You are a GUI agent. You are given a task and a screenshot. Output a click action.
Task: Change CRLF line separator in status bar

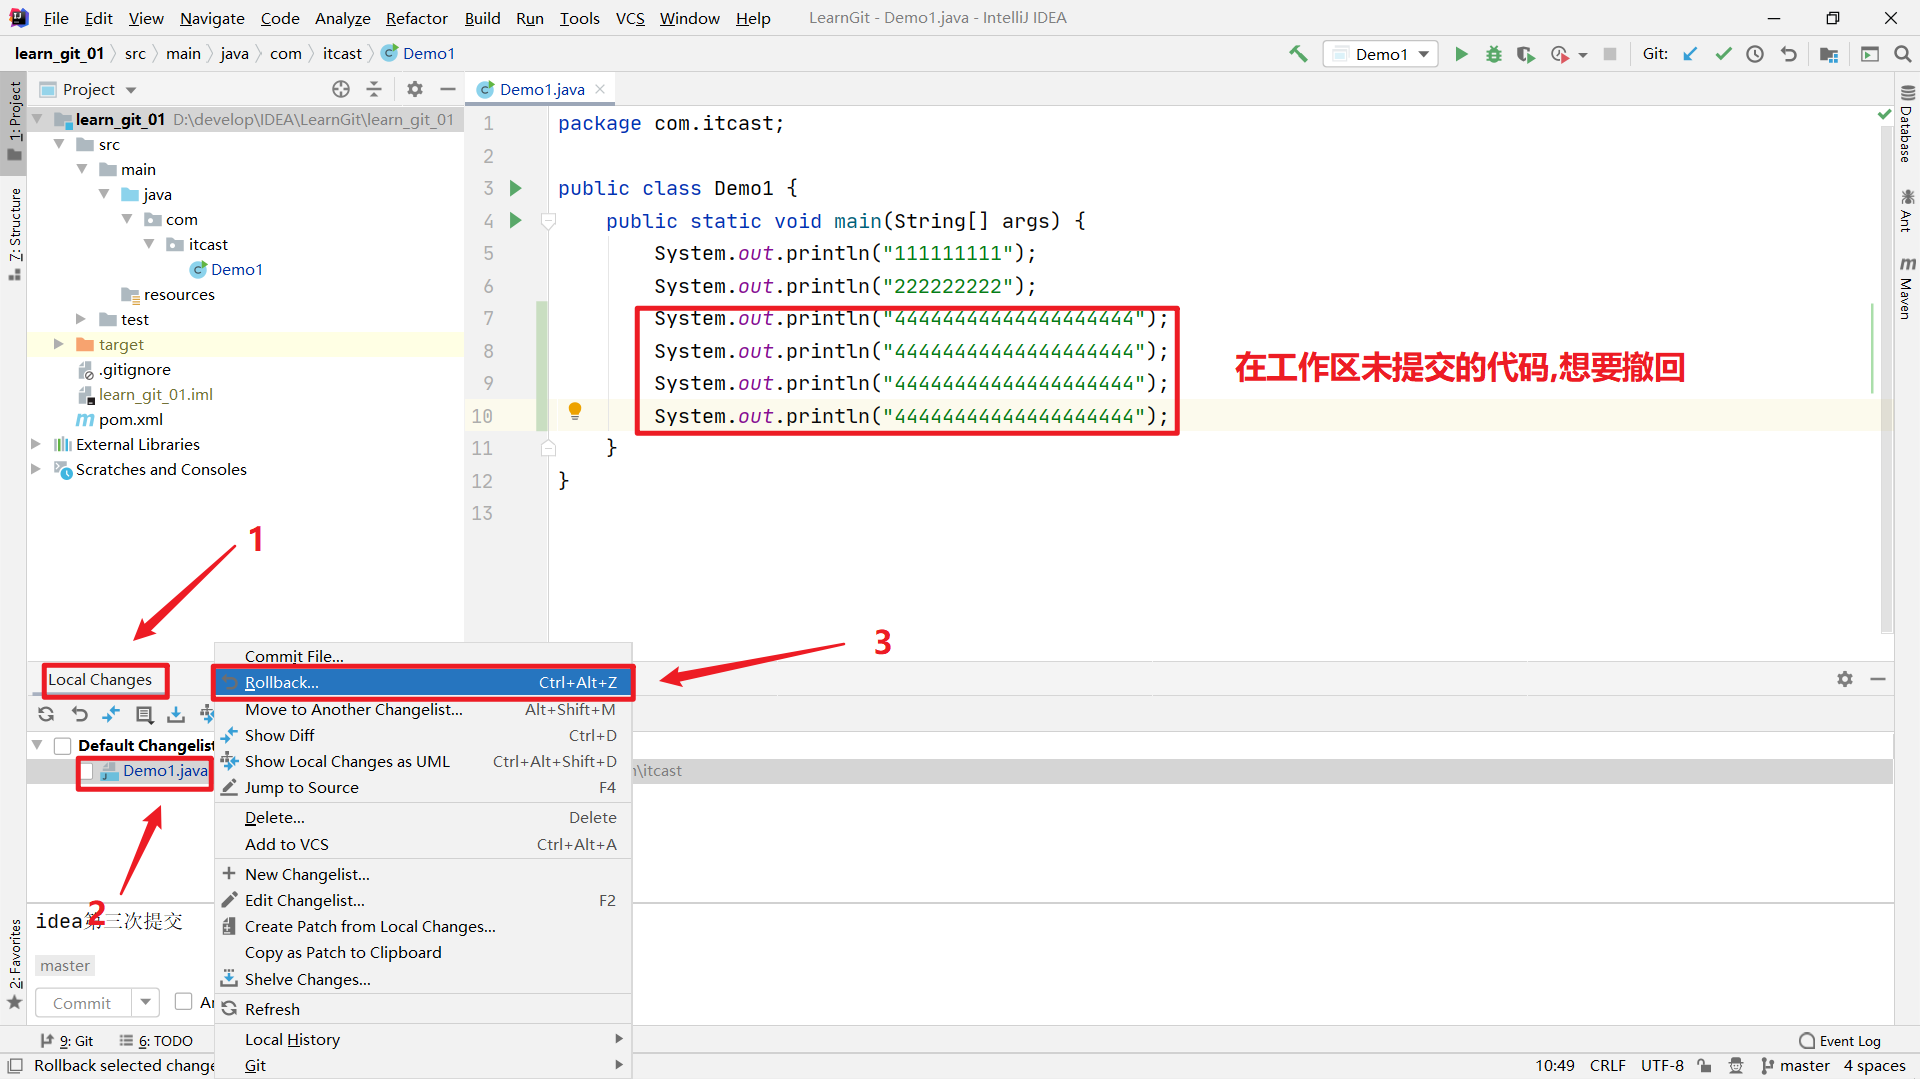coord(1608,1066)
